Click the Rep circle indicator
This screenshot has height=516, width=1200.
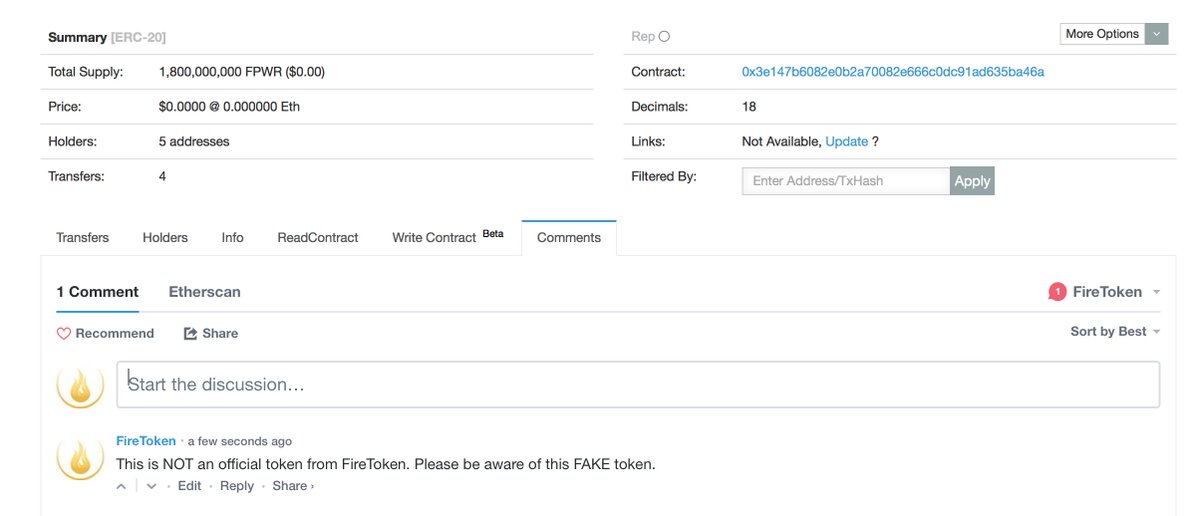pos(665,36)
